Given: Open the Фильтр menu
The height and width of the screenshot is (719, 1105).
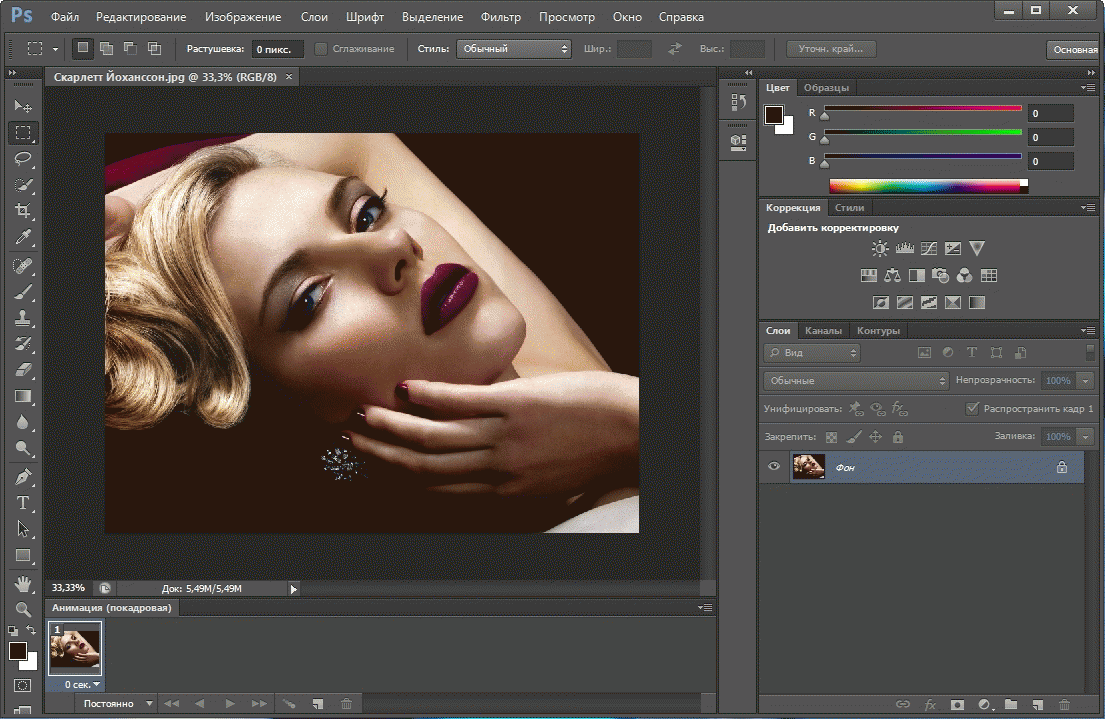Looking at the screenshot, I should pyautogui.click(x=501, y=17).
